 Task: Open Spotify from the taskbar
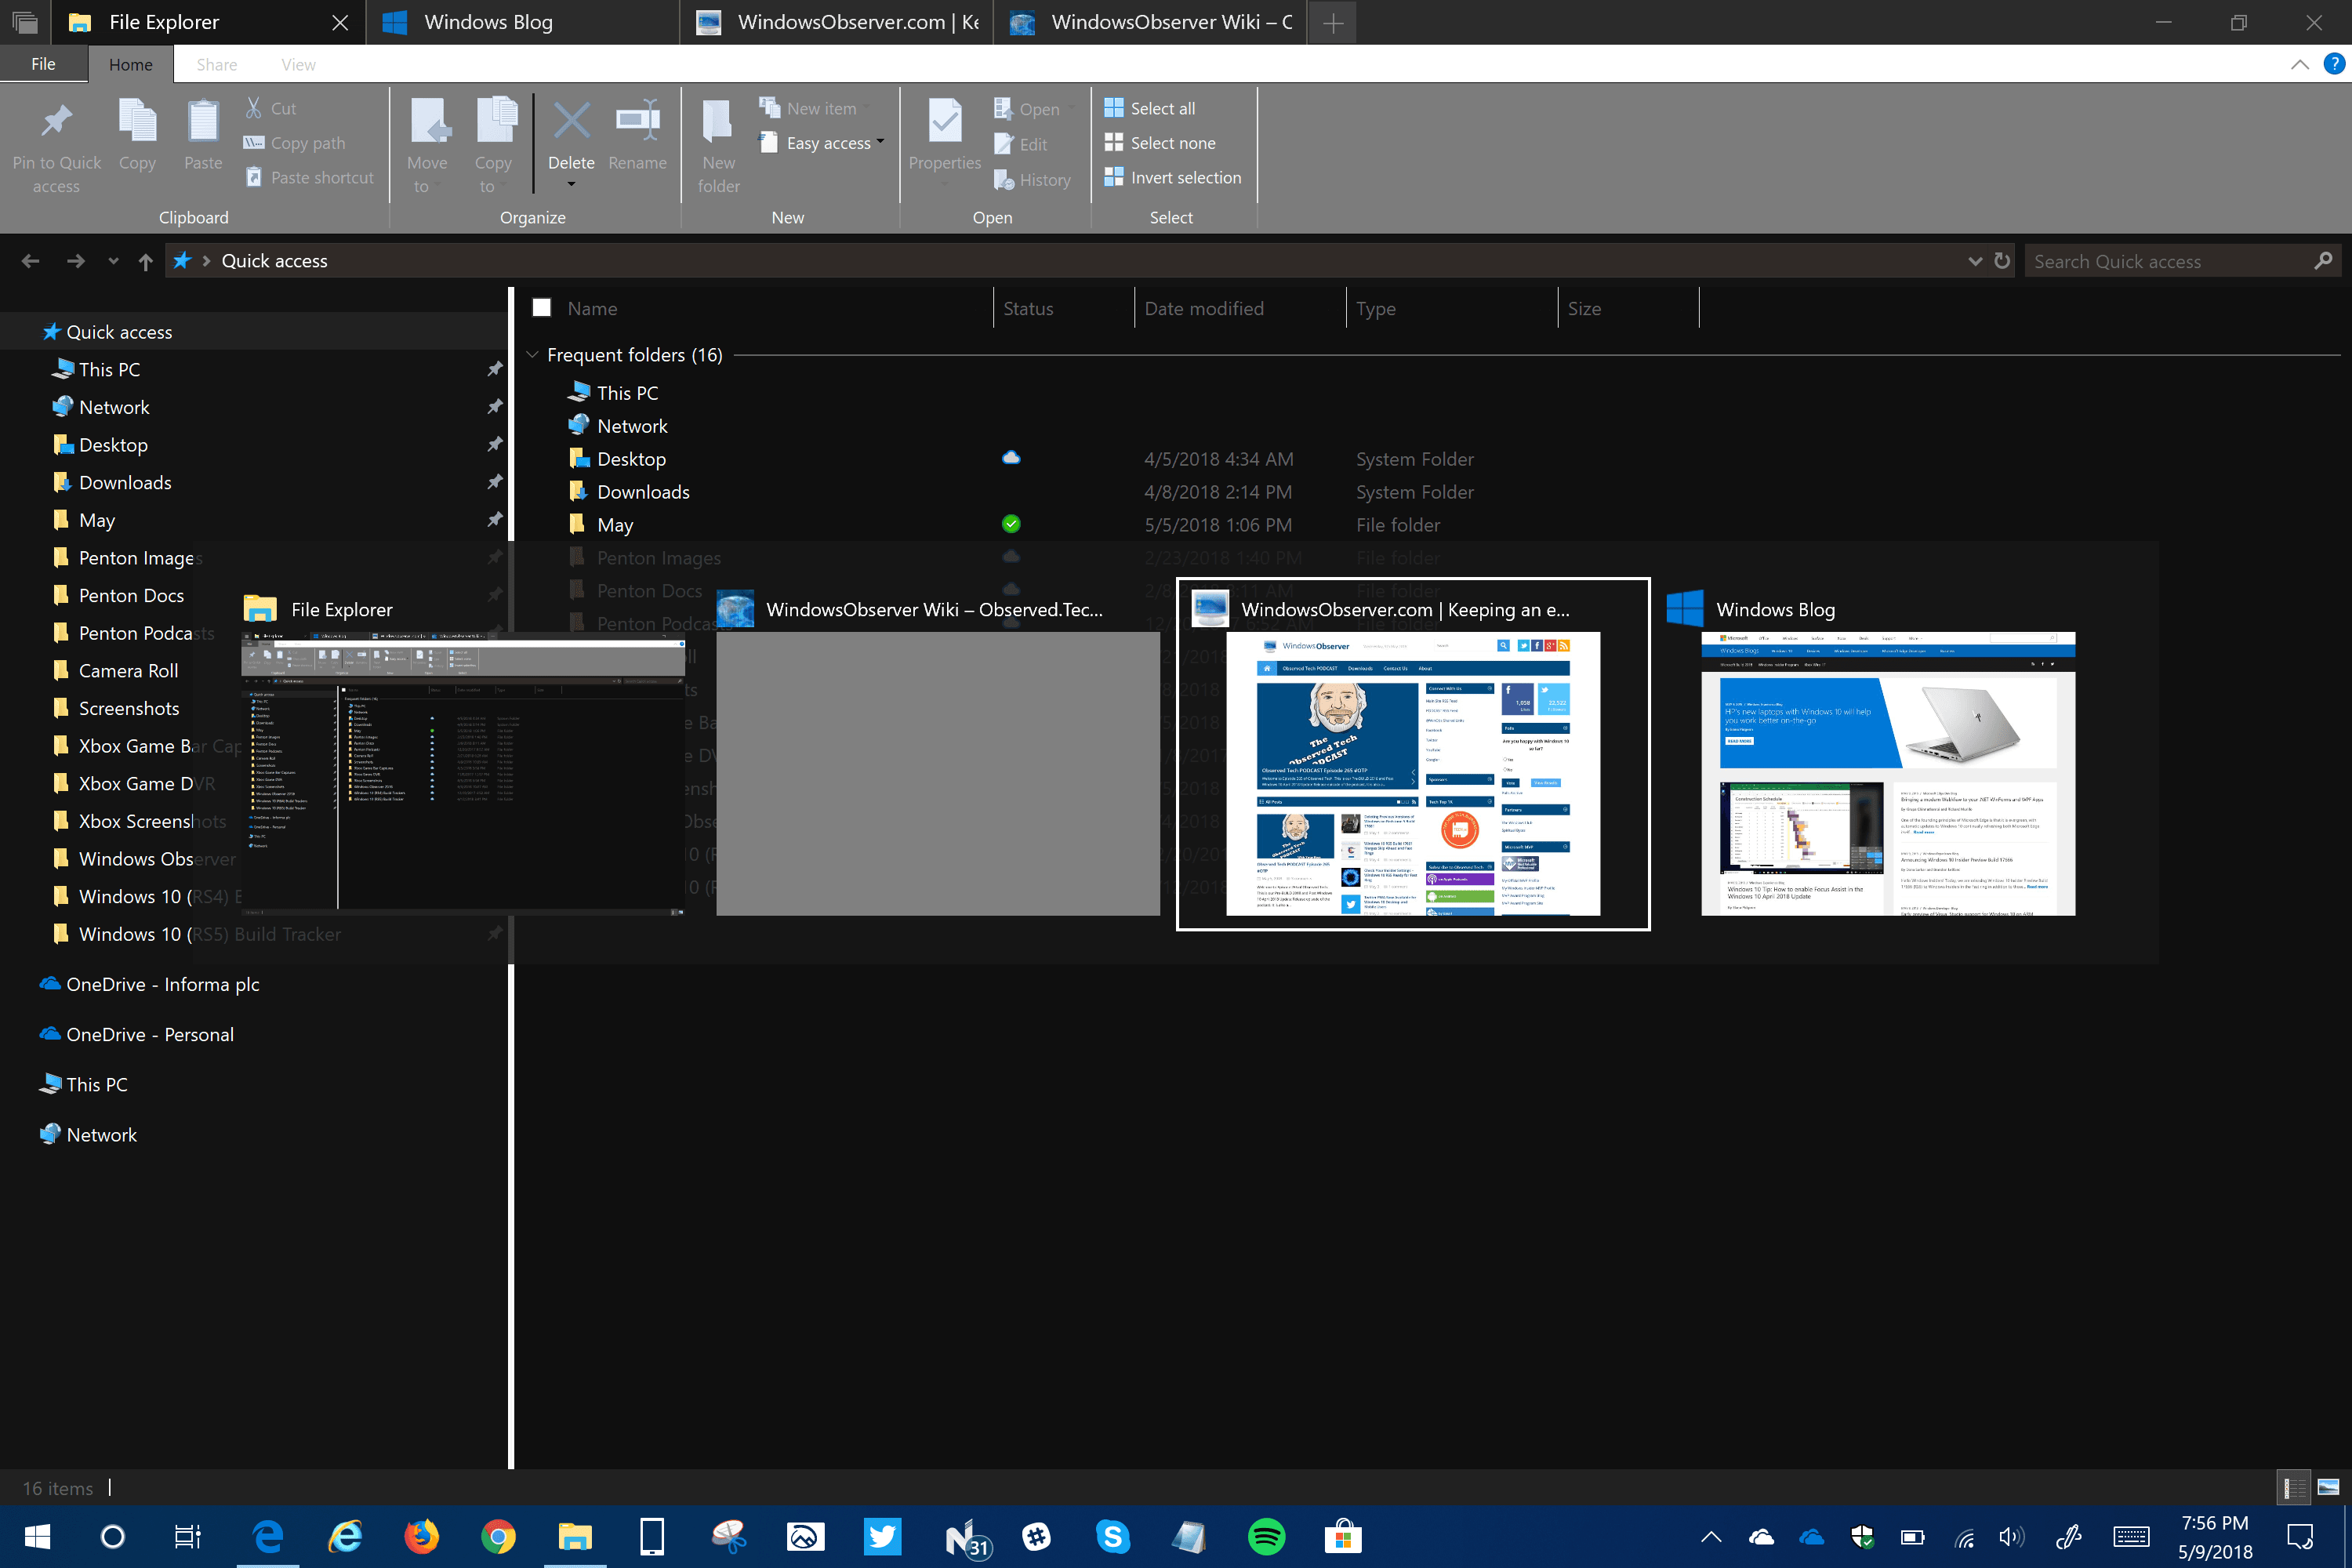pyautogui.click(x=1266, y=1536)
